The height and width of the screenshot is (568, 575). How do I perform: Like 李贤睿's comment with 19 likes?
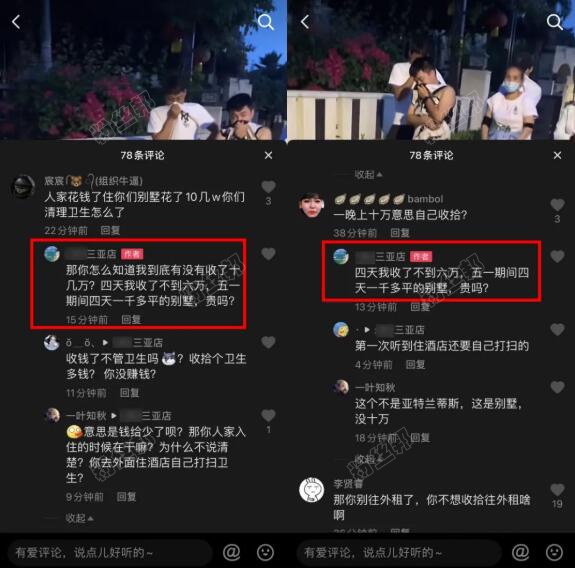point(557,490)
